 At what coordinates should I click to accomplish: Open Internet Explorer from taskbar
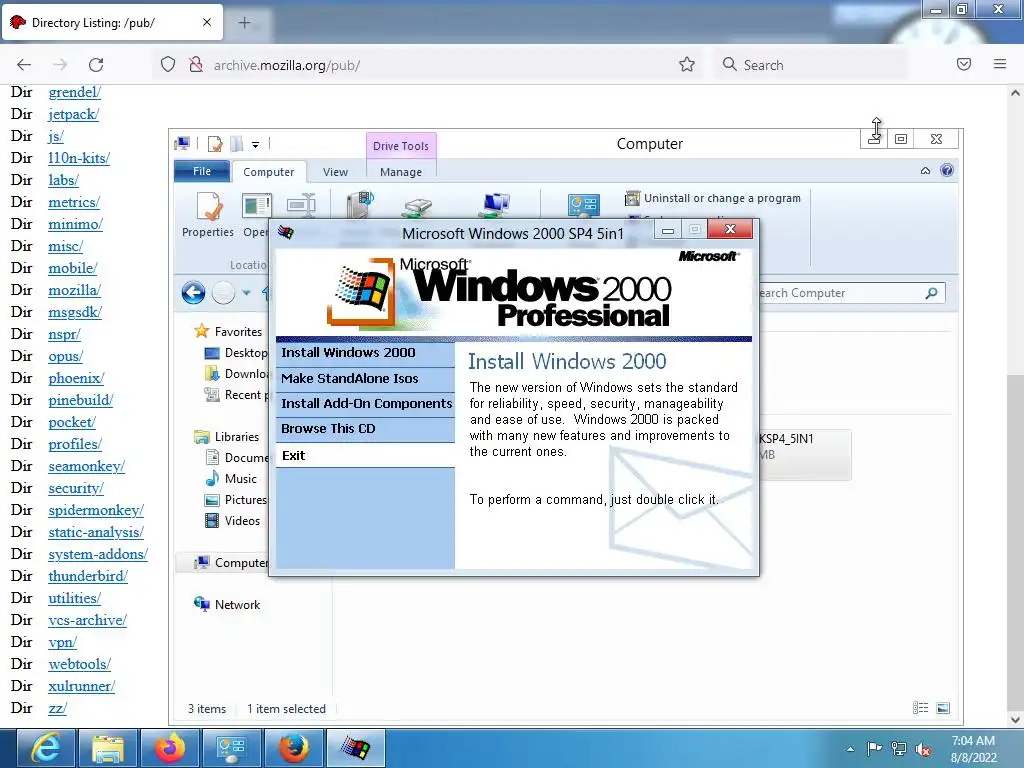pos(46,748)
